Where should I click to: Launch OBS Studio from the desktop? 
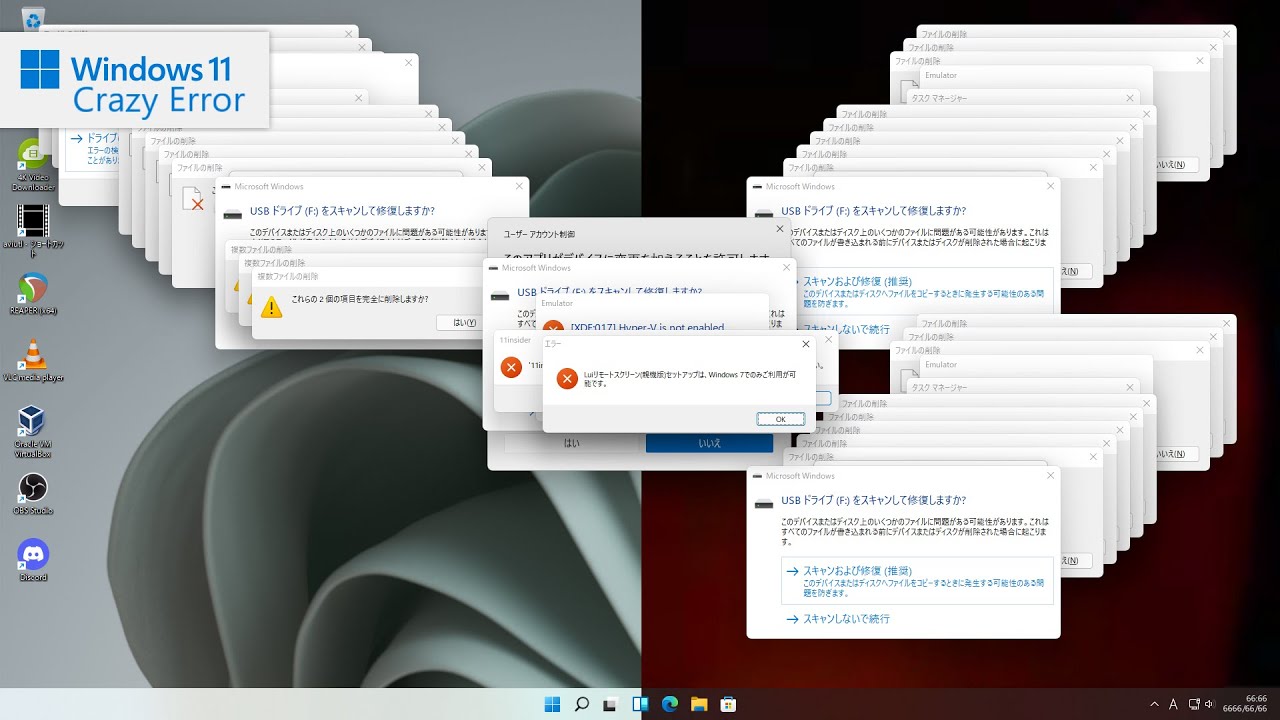(x=32, y=495)
